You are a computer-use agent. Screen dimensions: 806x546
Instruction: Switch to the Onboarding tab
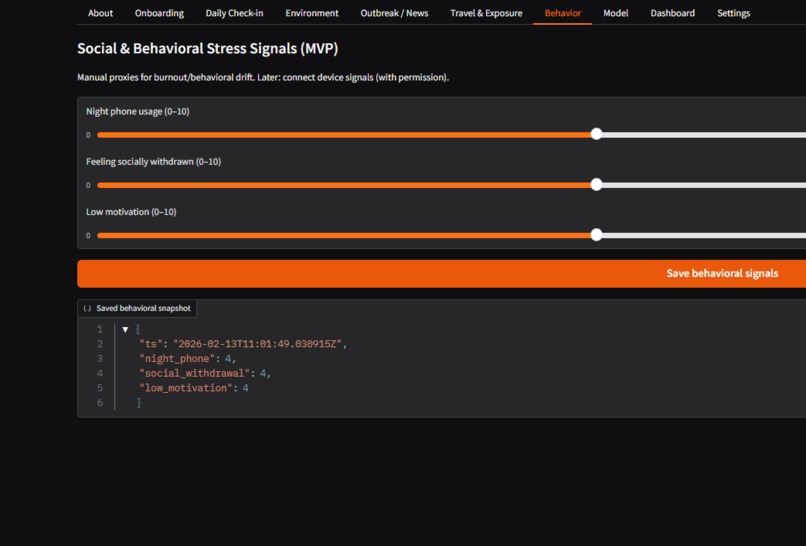pyautogui.click(x=159, y=13)
